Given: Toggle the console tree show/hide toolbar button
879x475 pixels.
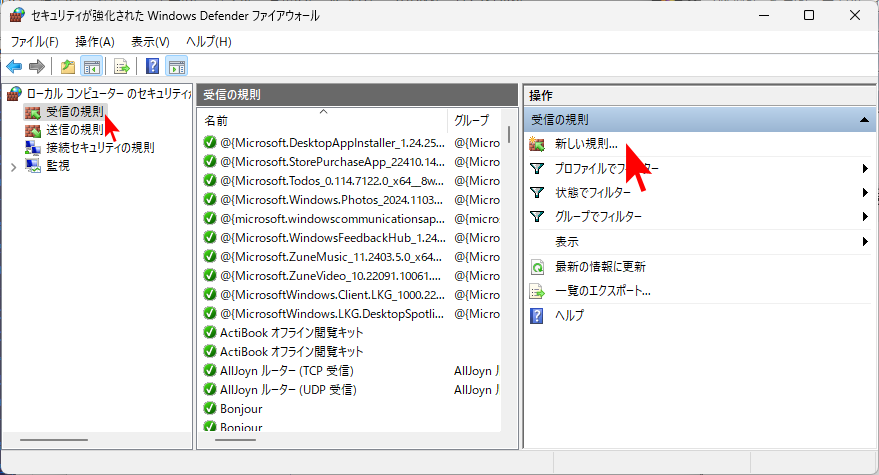Looking at the screenshot, I should click(x=91, y=67).
